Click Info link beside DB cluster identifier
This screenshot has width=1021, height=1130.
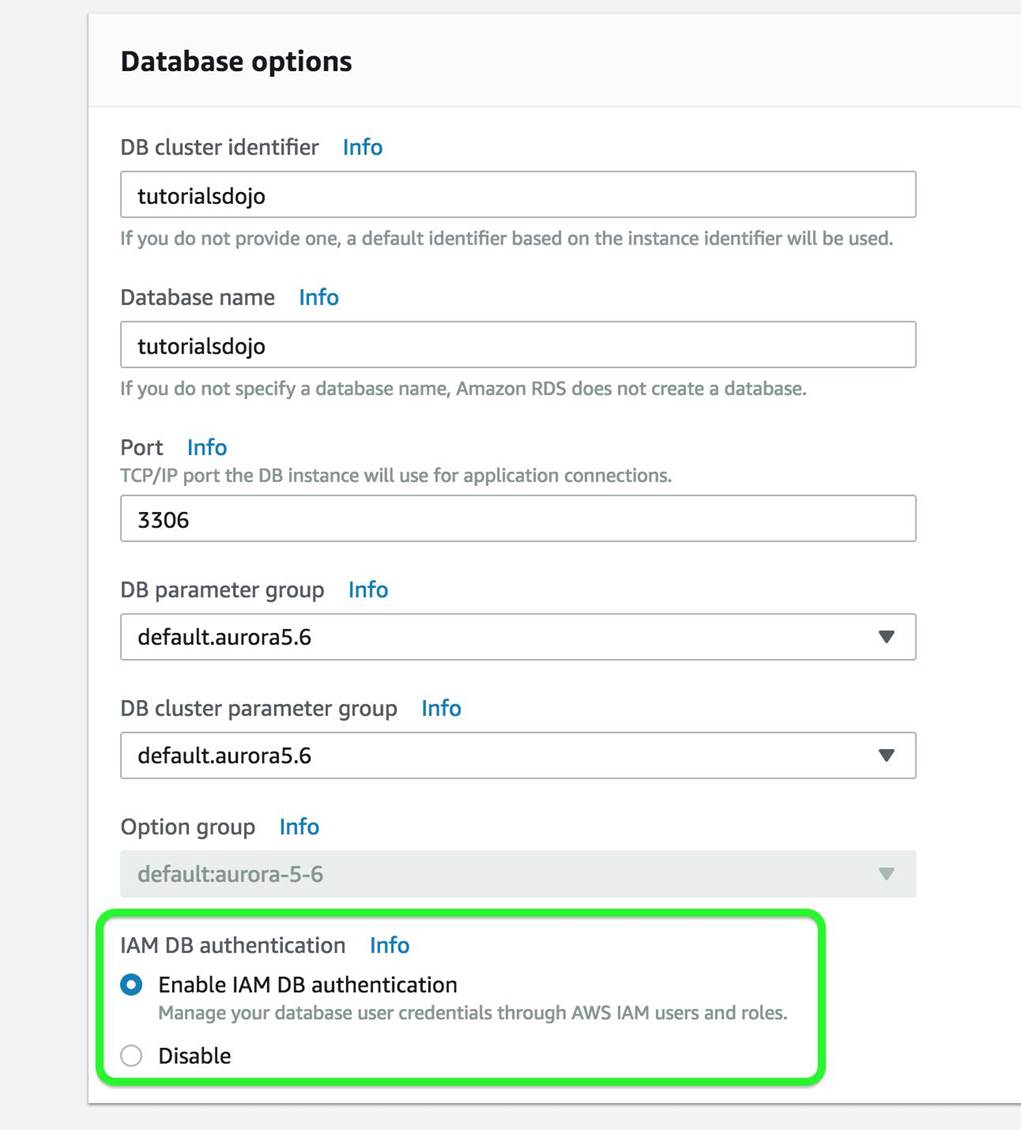(362, 147)
